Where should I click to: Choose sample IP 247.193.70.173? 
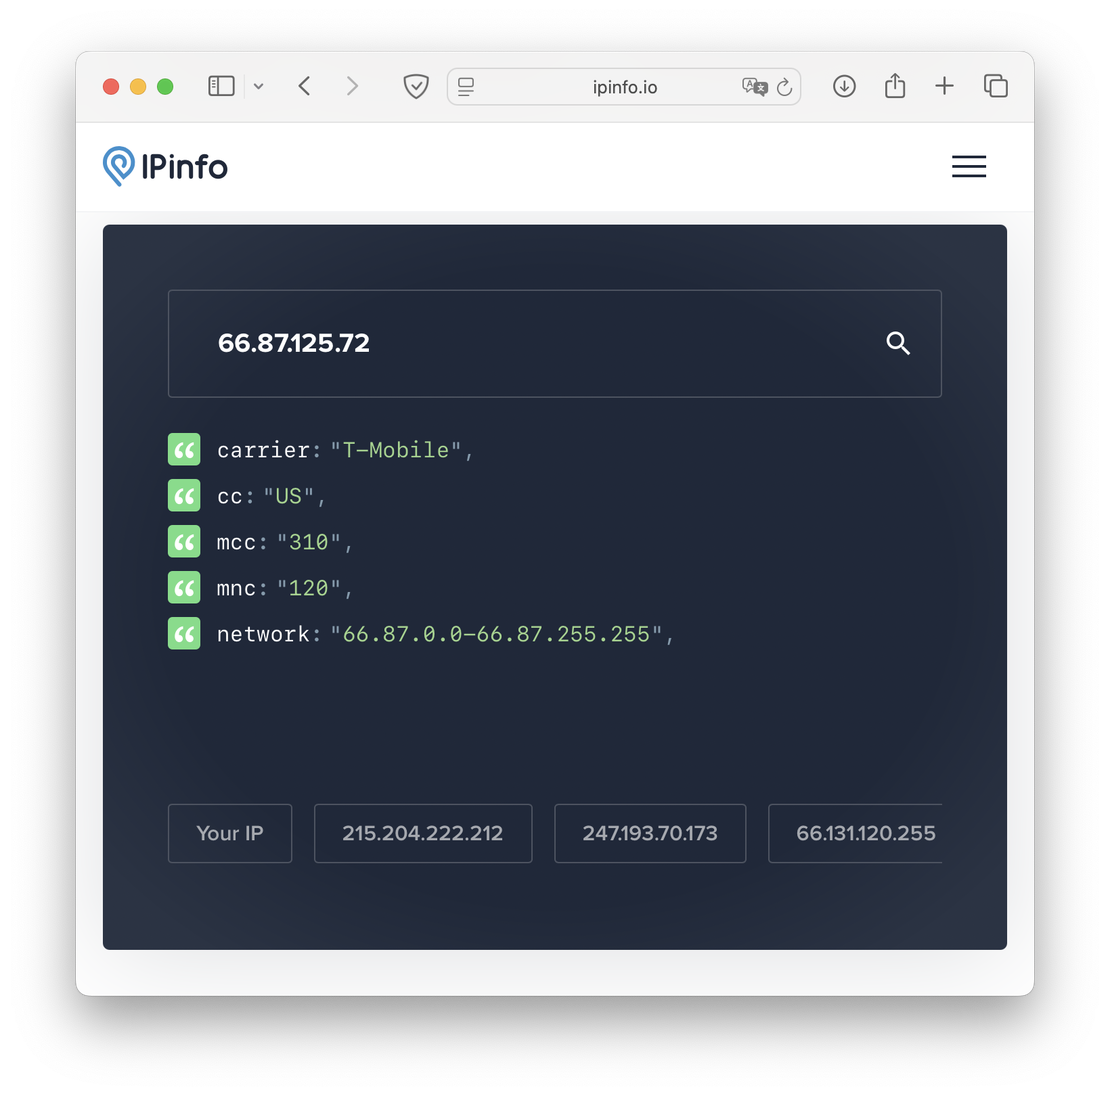[x=650, y=833]
